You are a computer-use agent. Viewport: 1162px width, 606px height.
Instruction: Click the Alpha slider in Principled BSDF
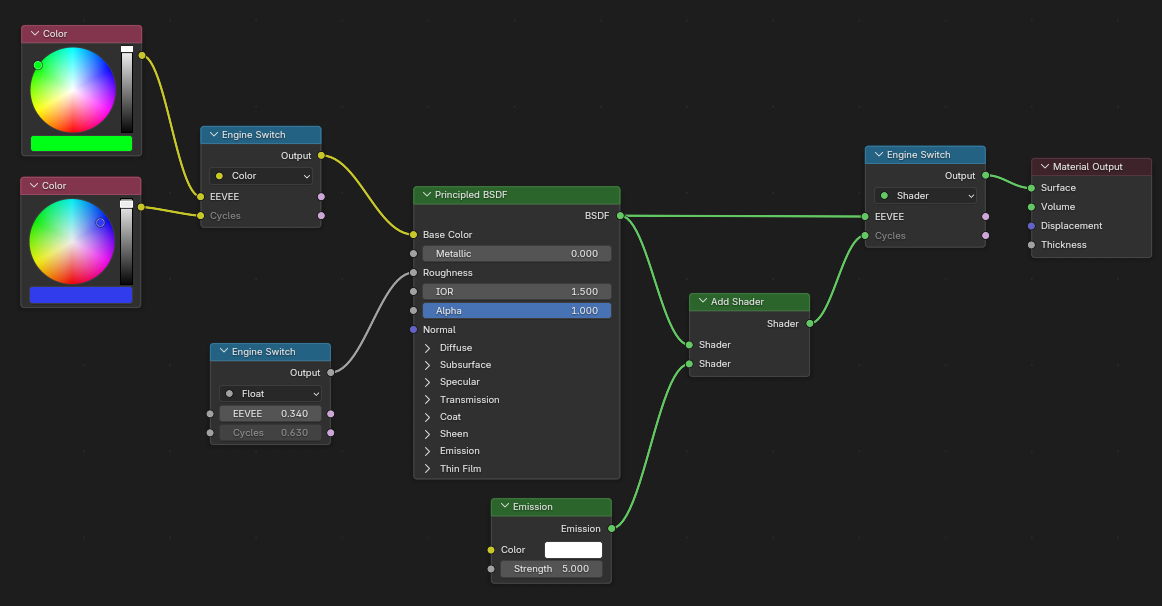click(x=517, y=310)
